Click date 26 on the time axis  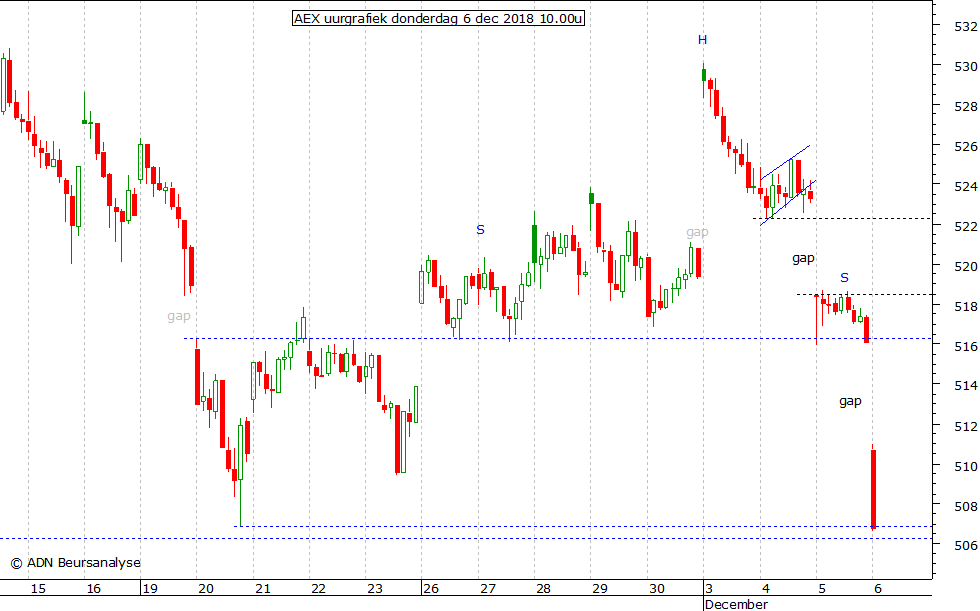(431, 589)
